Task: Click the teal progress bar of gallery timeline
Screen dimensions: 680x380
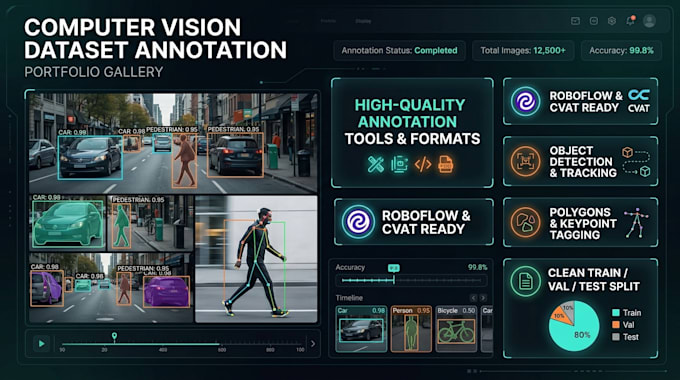Action: [141, 344]
